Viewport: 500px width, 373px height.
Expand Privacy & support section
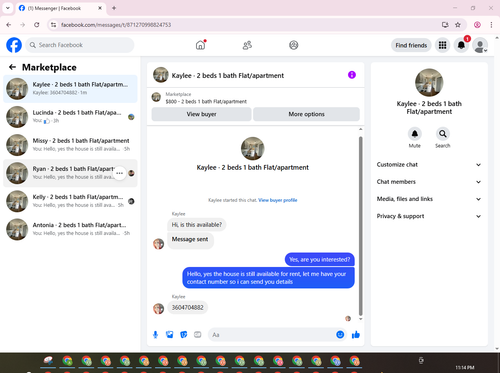(x=429, y=216)
